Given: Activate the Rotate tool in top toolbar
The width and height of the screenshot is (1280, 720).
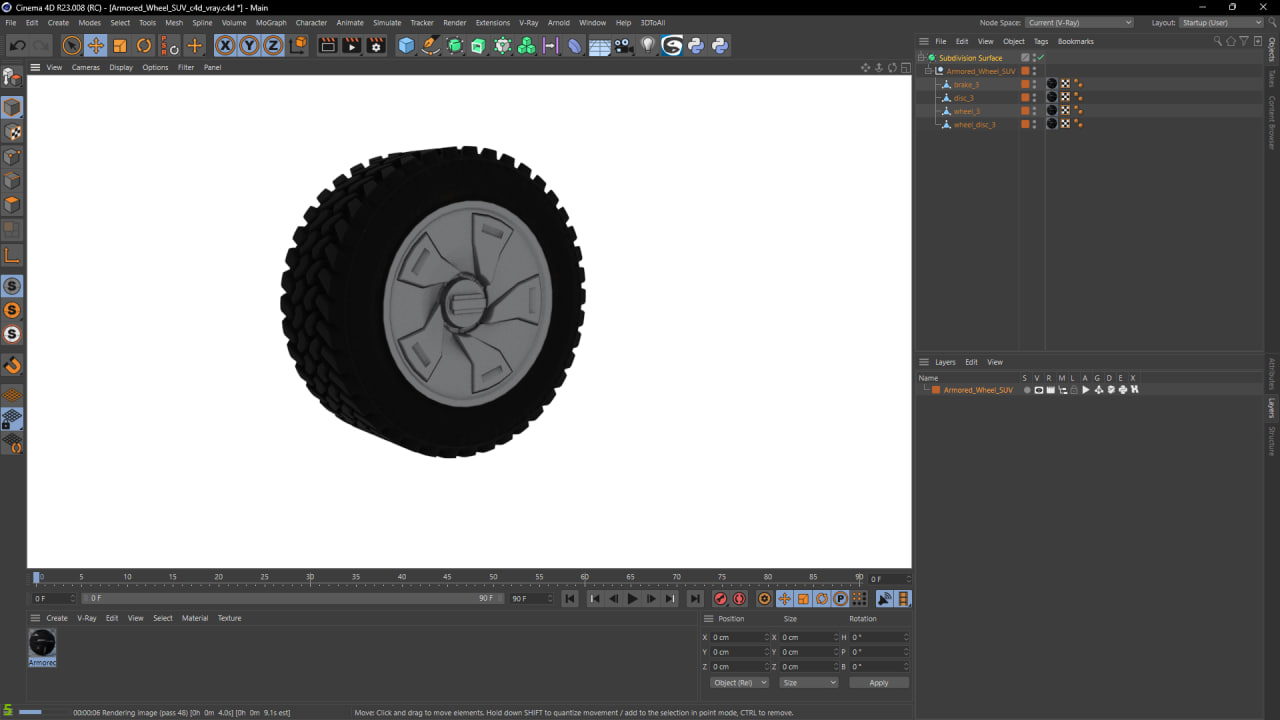Looking at the screenshot, I should point(144,45).
